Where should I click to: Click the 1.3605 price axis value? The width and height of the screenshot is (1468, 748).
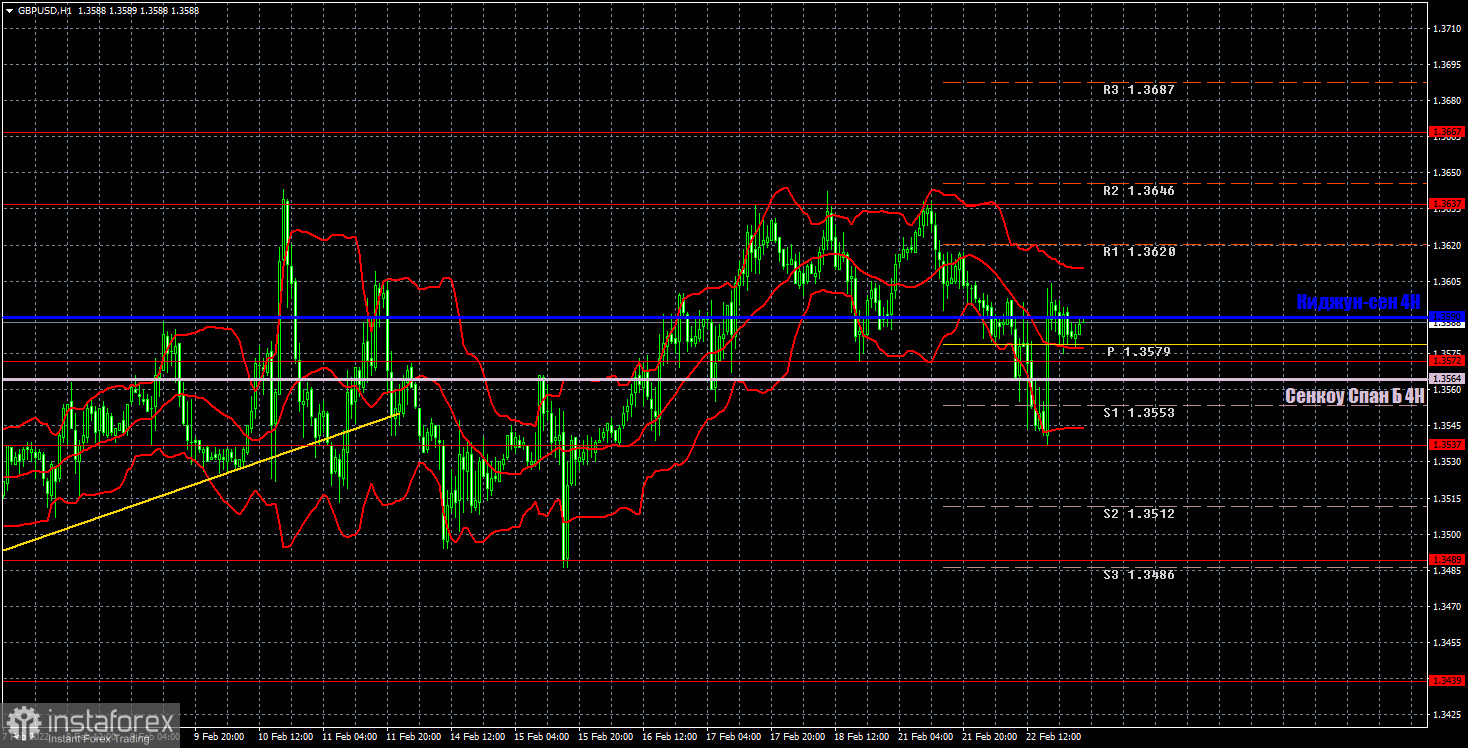1447,282
